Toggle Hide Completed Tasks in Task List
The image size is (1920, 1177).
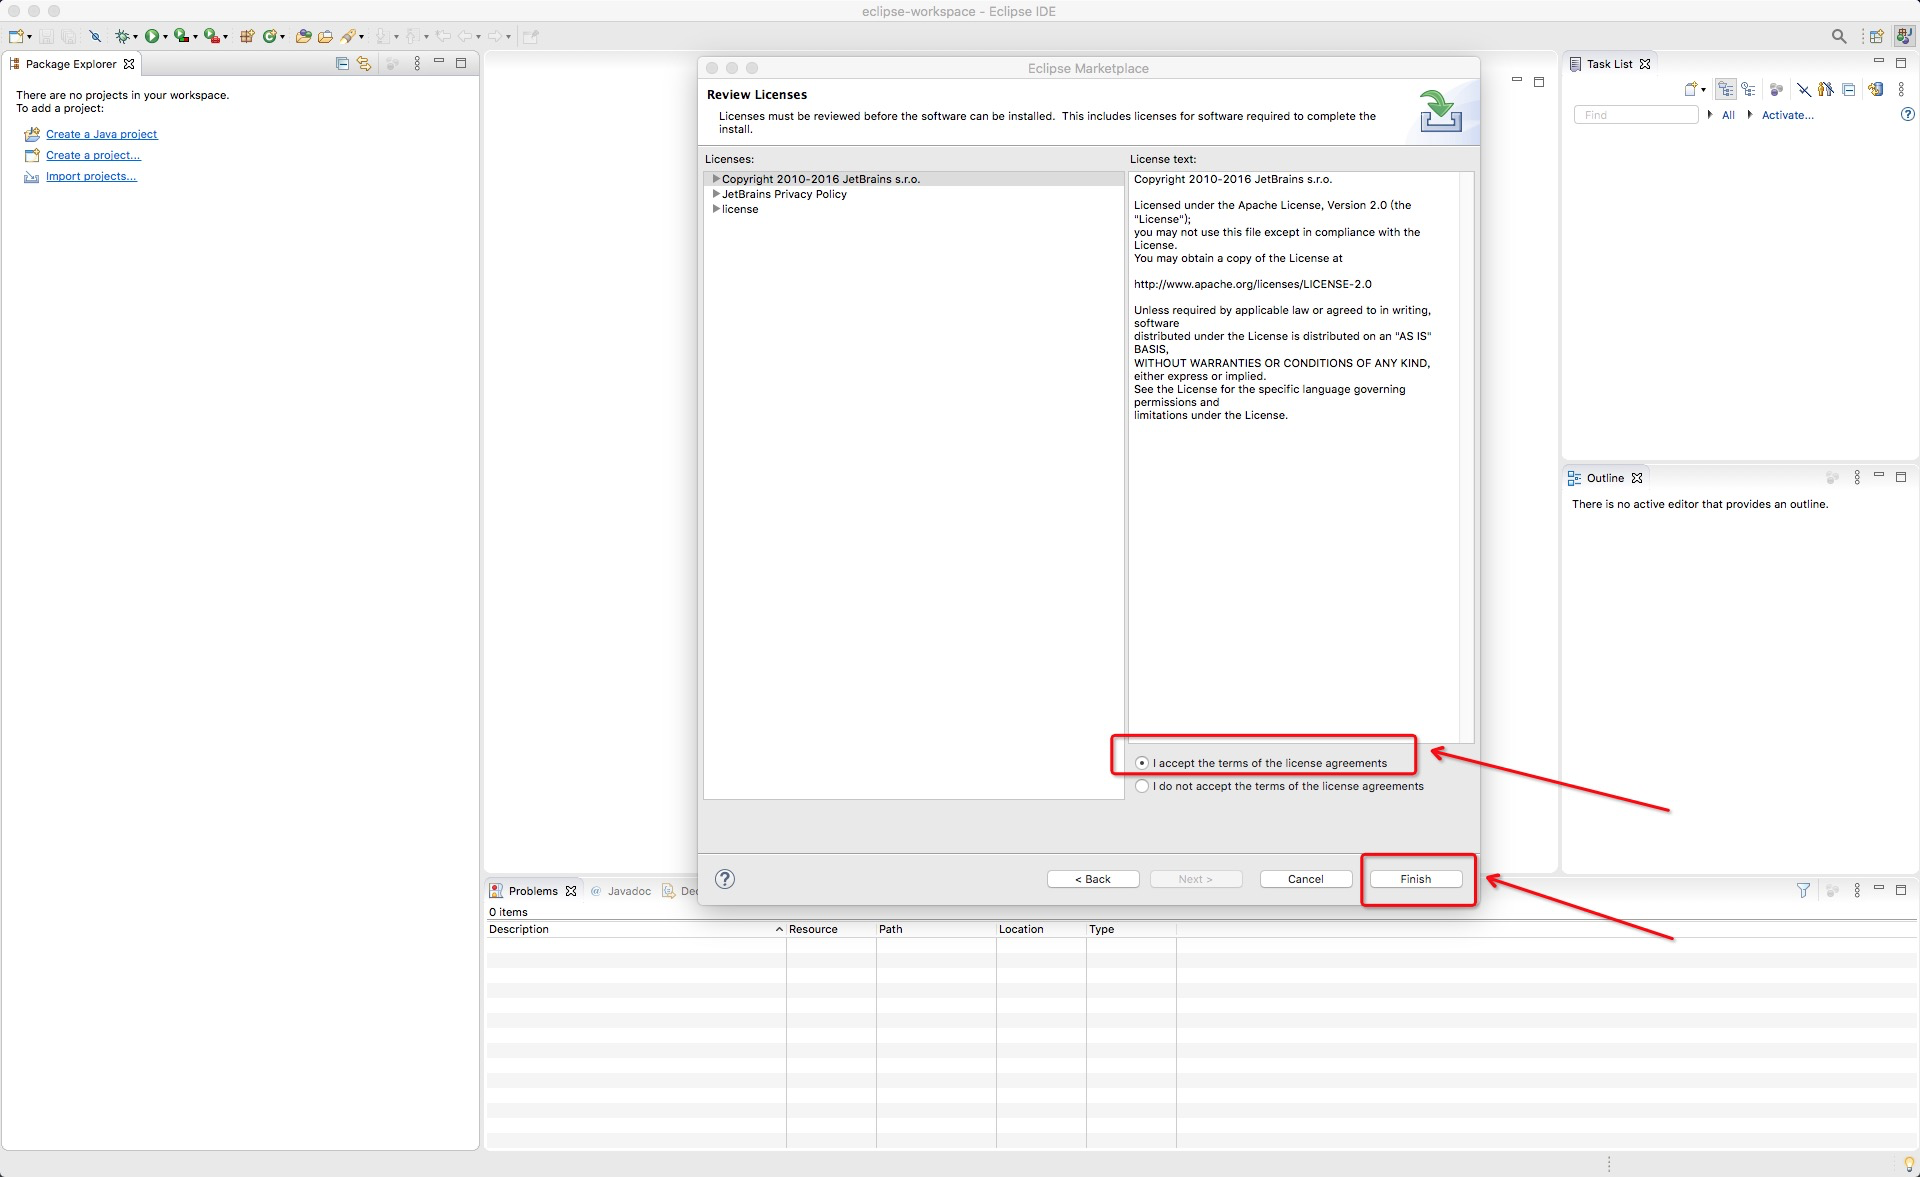coord(1804,89)
